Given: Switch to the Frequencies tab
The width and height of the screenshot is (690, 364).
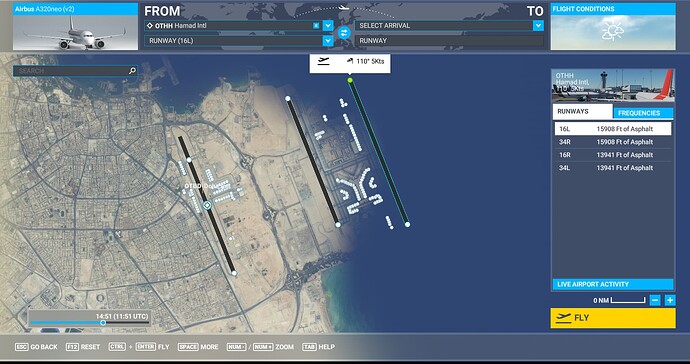Looking at the screenshot, I should point(643,113).
